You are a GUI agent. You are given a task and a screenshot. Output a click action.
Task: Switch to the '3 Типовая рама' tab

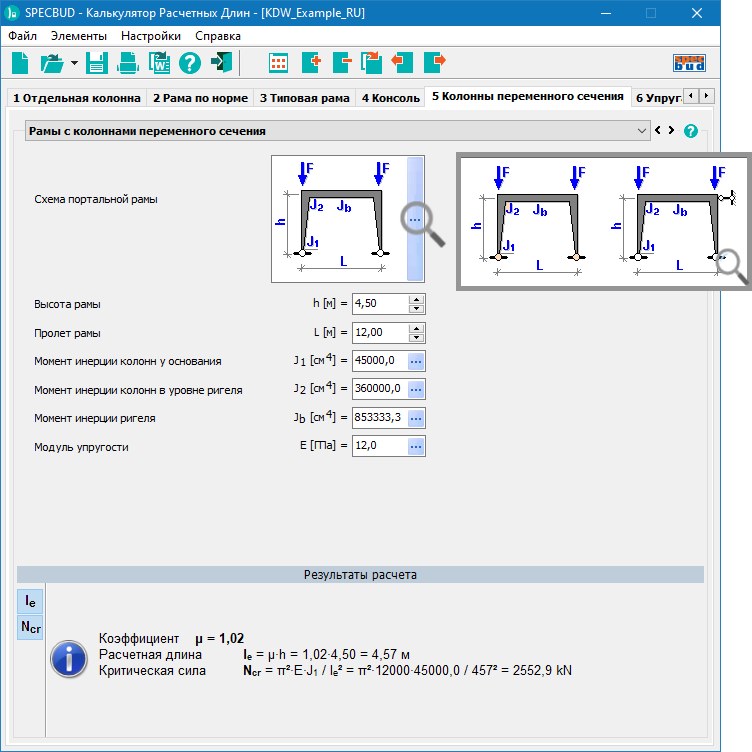(305, 97)
